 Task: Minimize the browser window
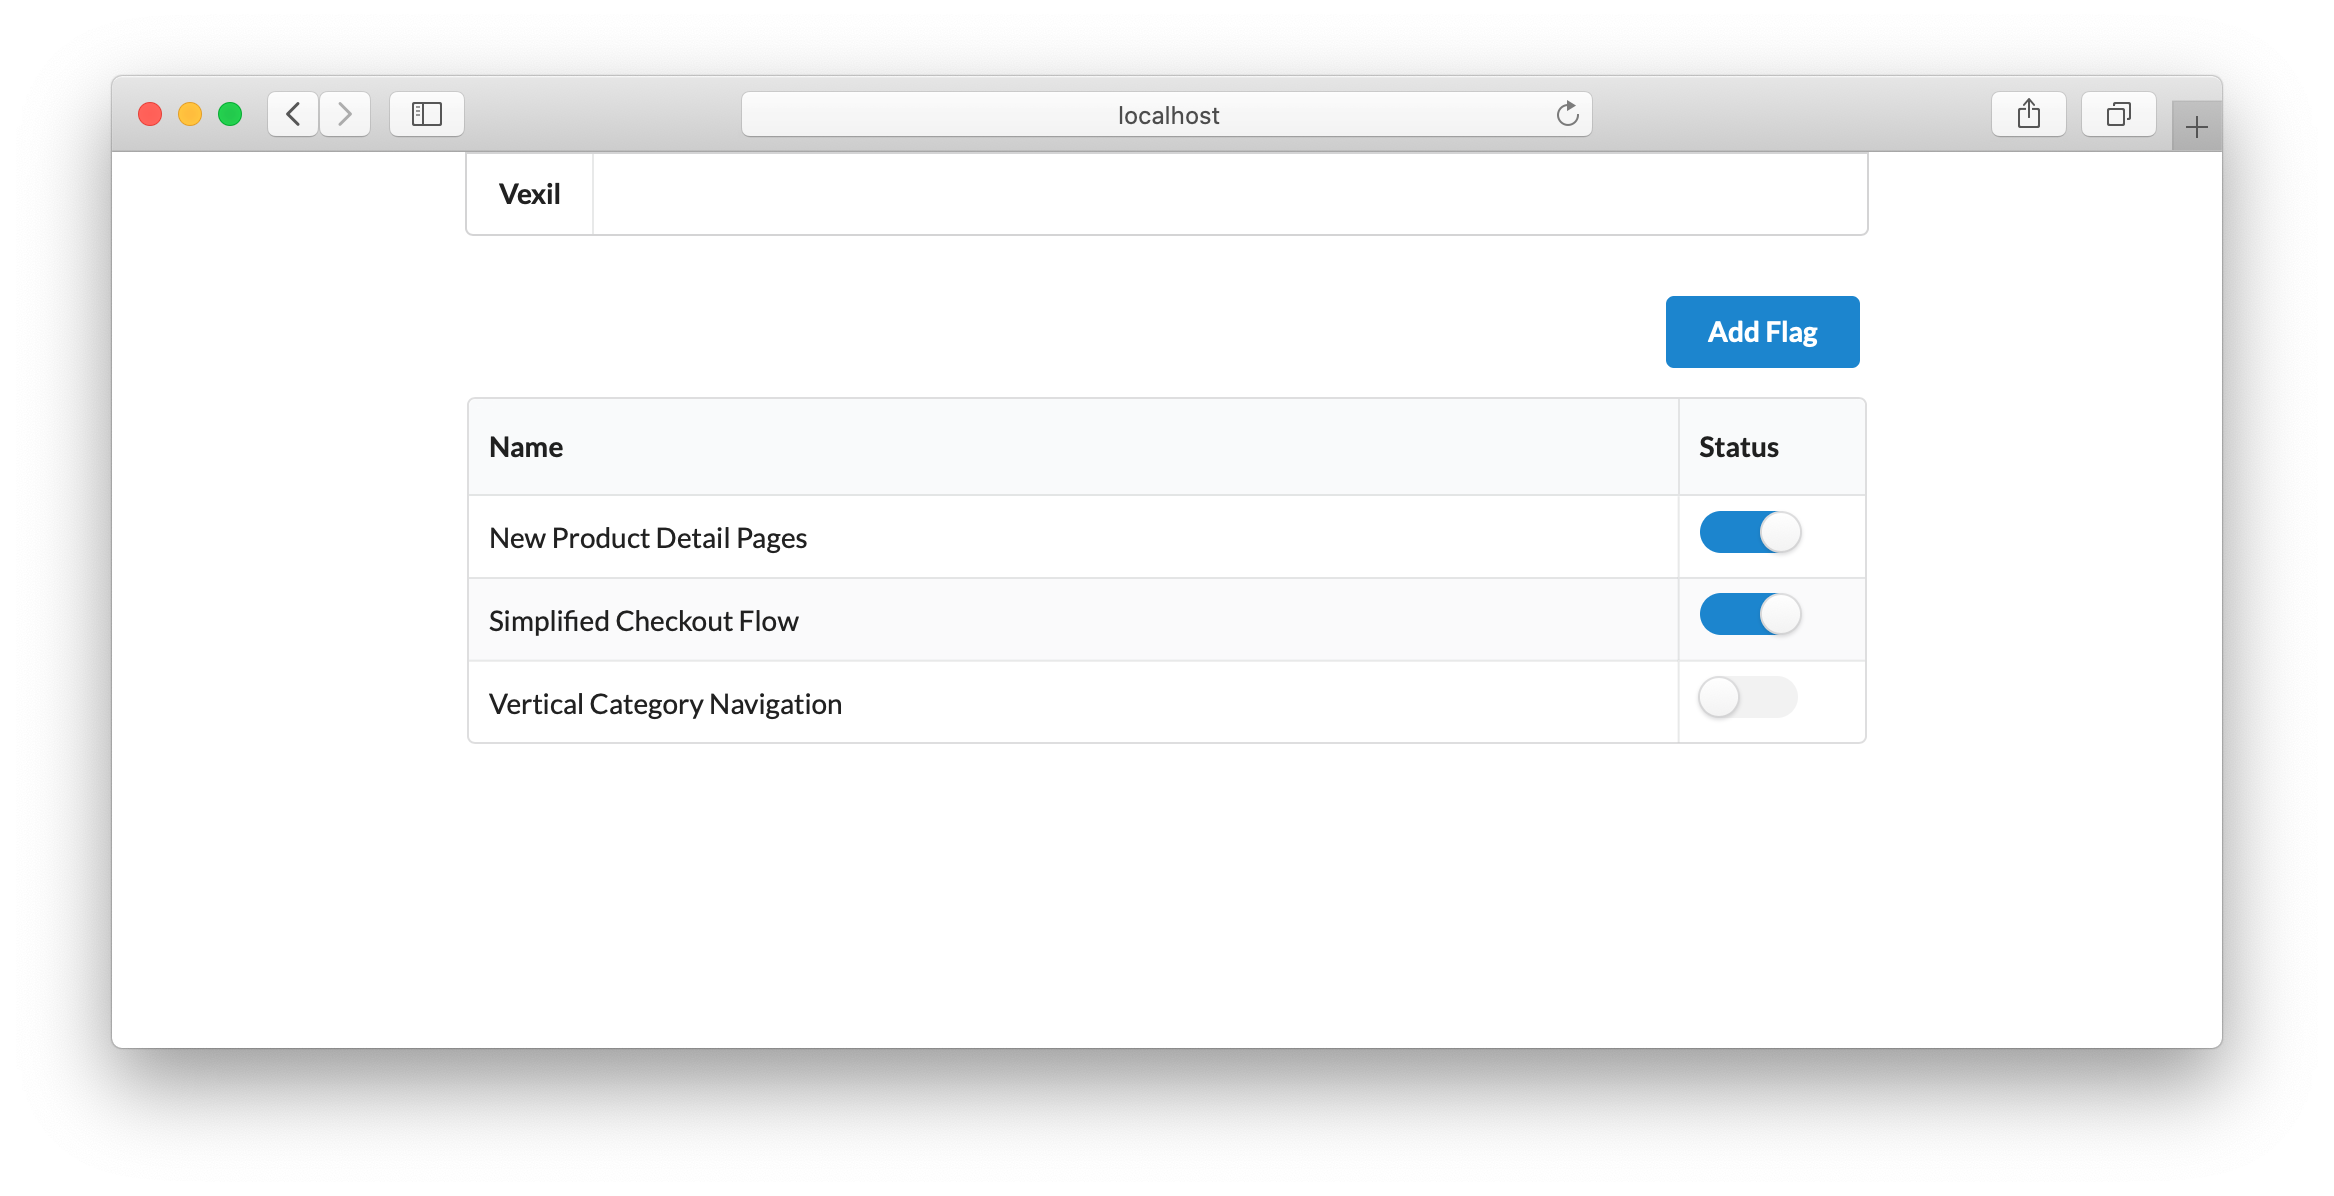click(x=189, y=113)
